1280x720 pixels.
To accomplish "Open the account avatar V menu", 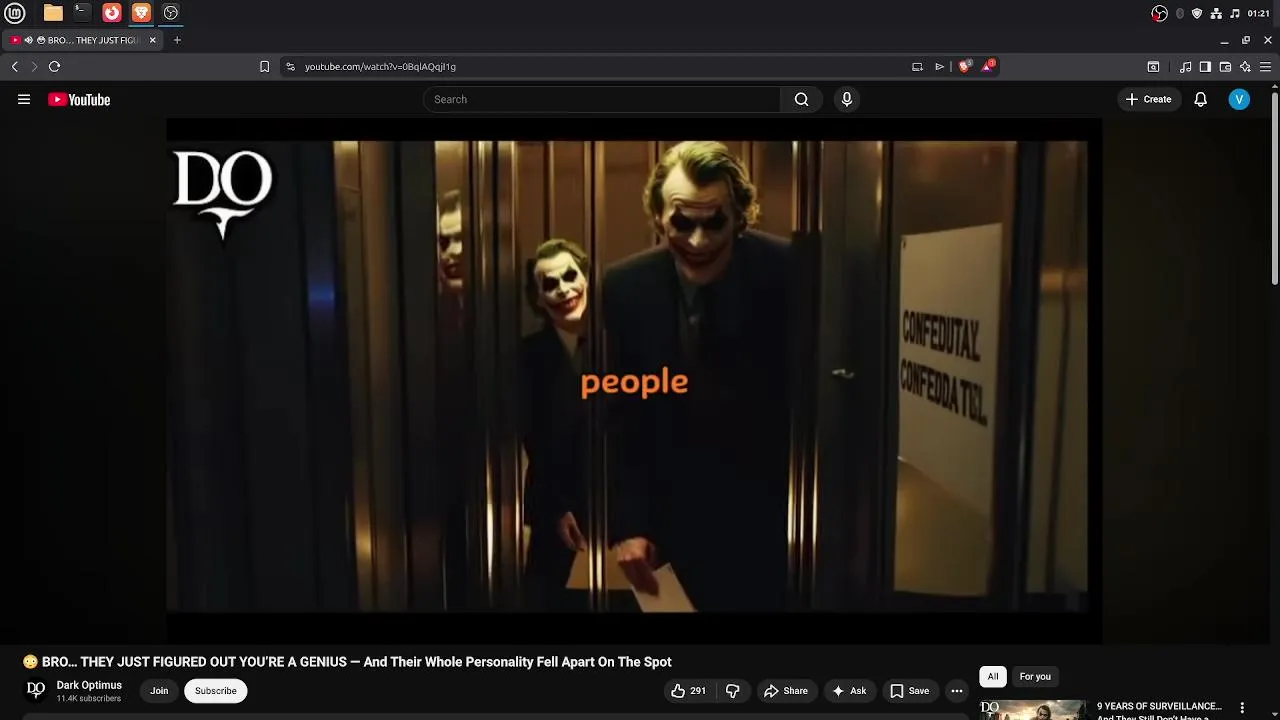I will click(x=1239, y=99).
